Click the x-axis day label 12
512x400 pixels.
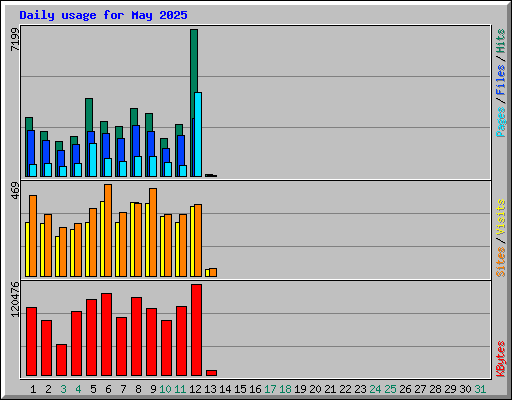click(195, 389)
